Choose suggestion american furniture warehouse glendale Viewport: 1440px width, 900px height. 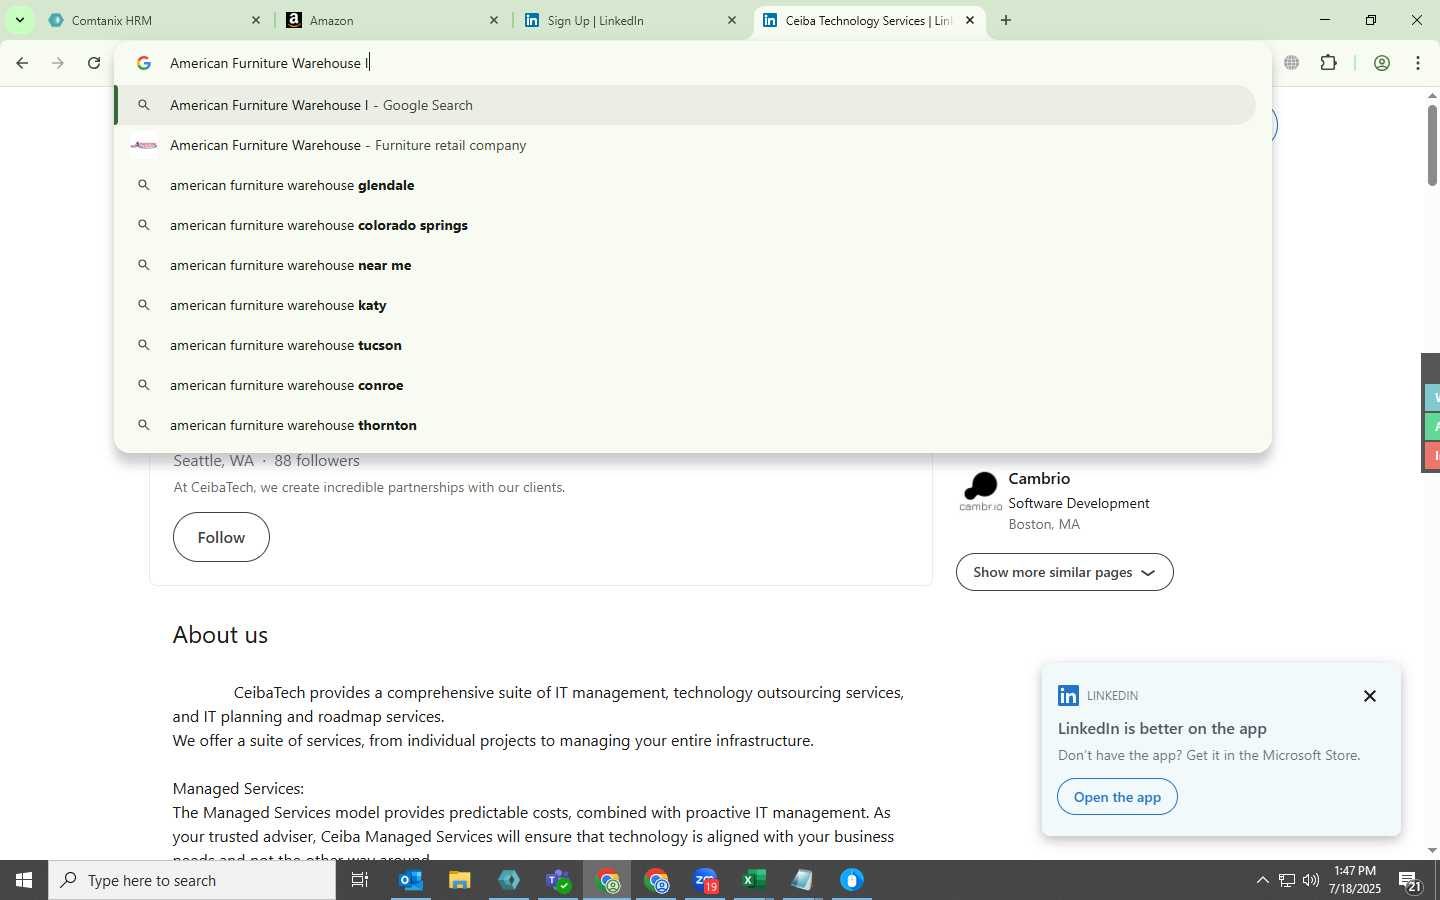click(x=686, y=185)
